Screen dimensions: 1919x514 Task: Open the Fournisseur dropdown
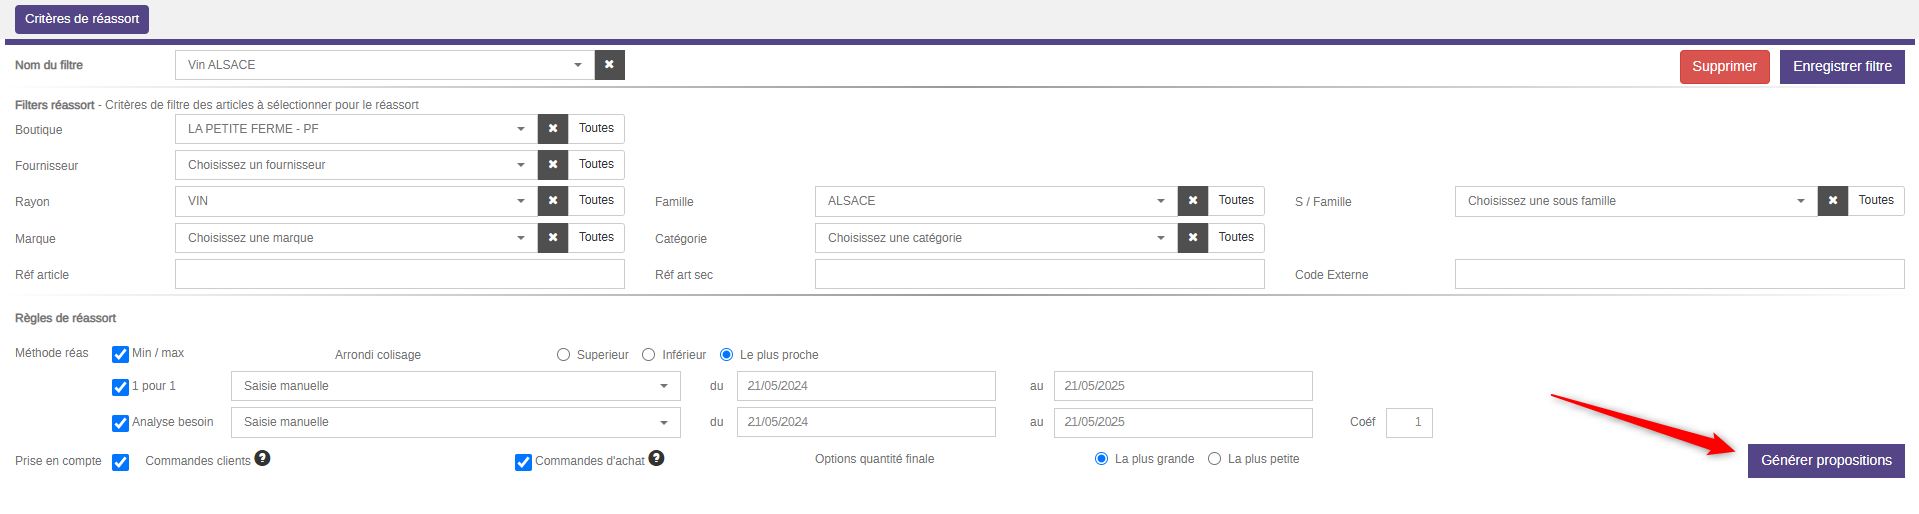(x=355, y=165)
